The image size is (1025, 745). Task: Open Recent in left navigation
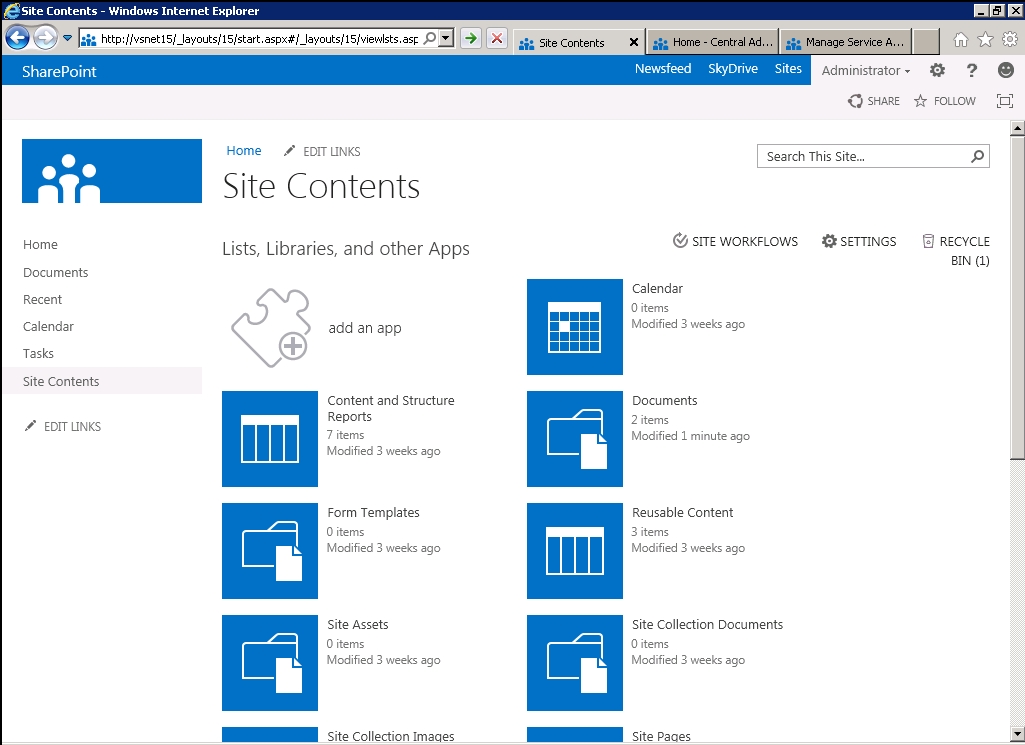pyautogui.click(x=42, y=299)
